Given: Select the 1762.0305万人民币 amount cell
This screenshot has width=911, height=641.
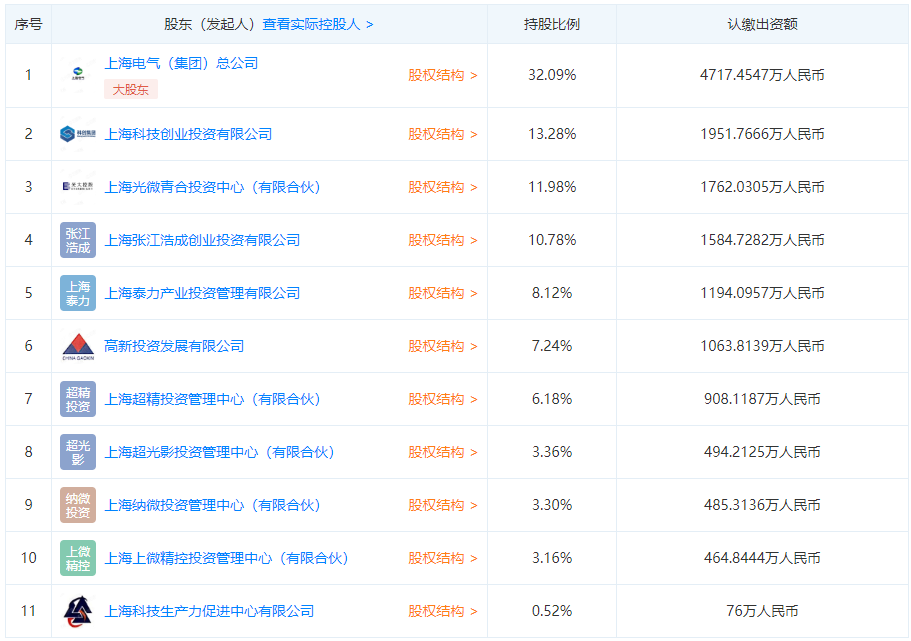Looking at the screenshot, I should click(x=762, y=187).
